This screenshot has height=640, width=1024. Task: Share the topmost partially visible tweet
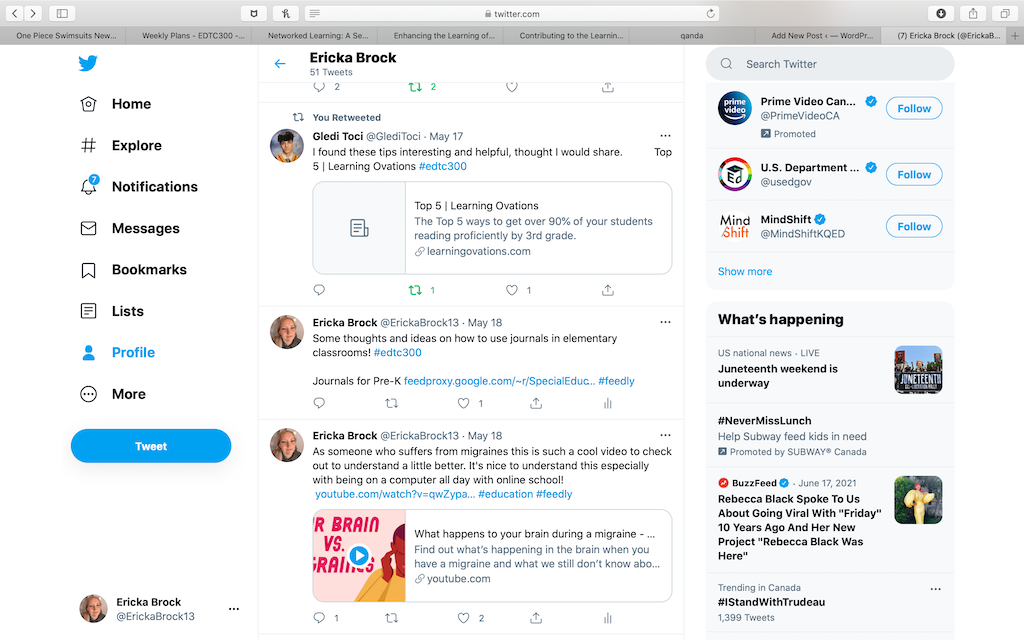pos(607,87)
